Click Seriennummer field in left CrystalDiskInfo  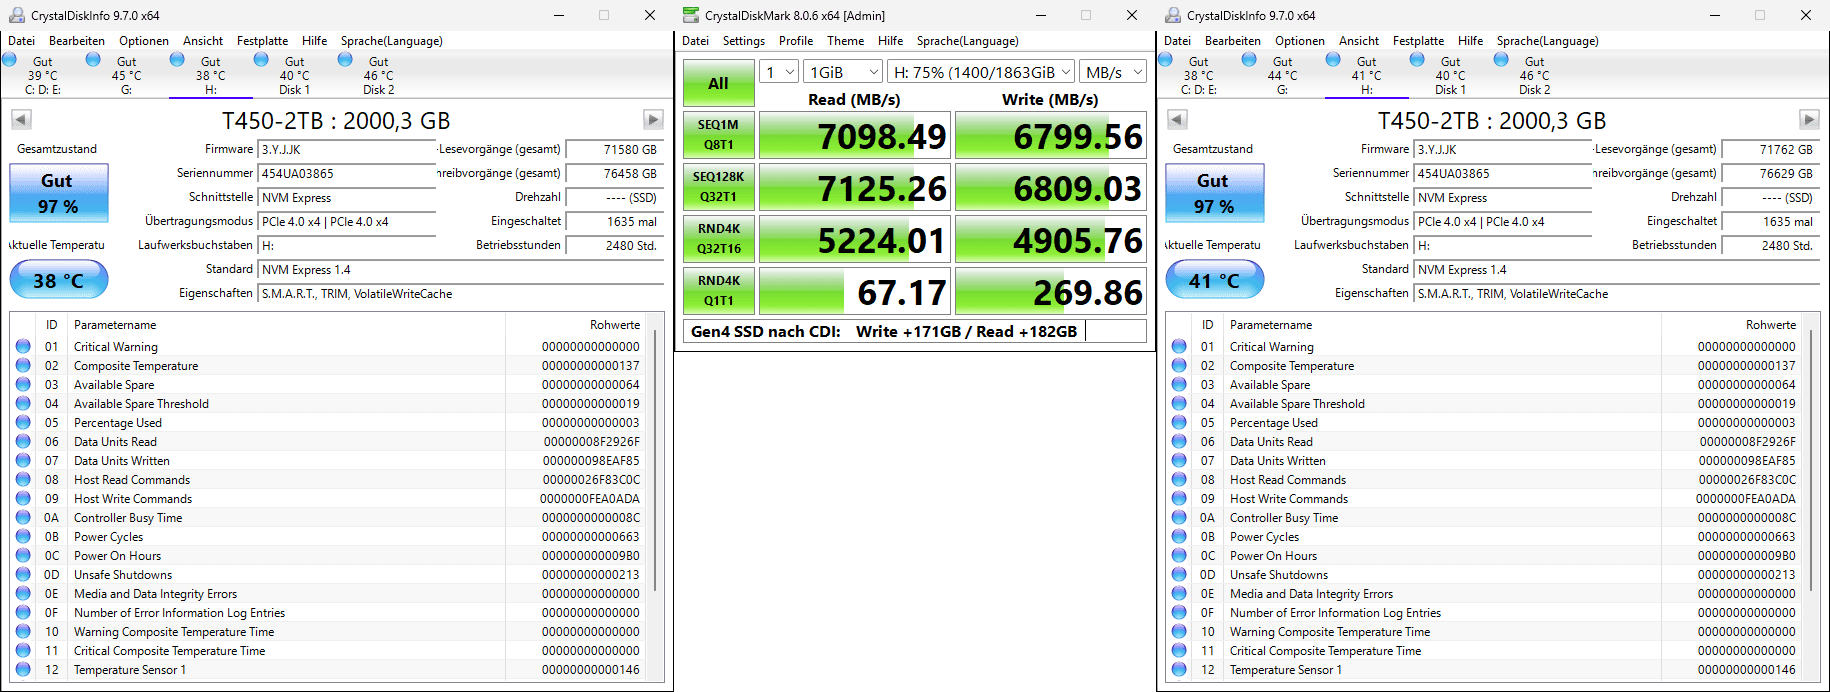click(347, 173)
